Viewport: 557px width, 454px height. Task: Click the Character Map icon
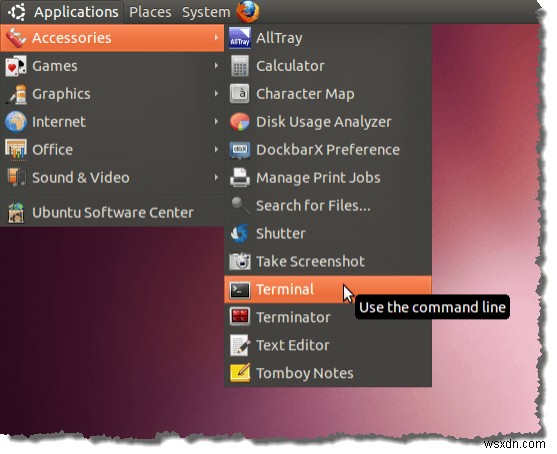(240, 94)
